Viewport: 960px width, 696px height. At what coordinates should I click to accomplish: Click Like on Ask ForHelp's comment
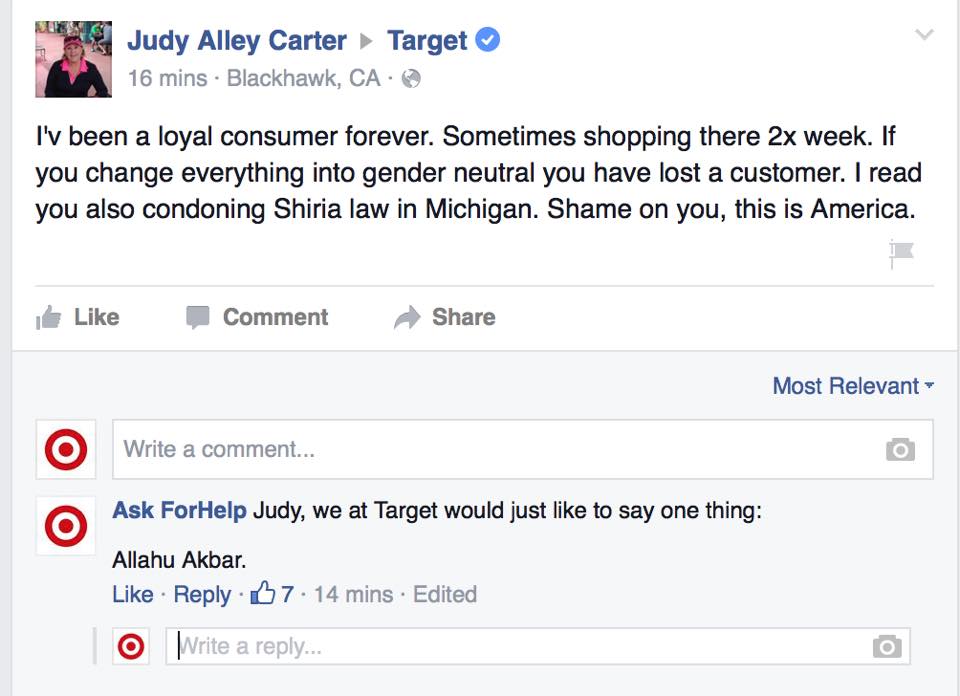point(132,594)
